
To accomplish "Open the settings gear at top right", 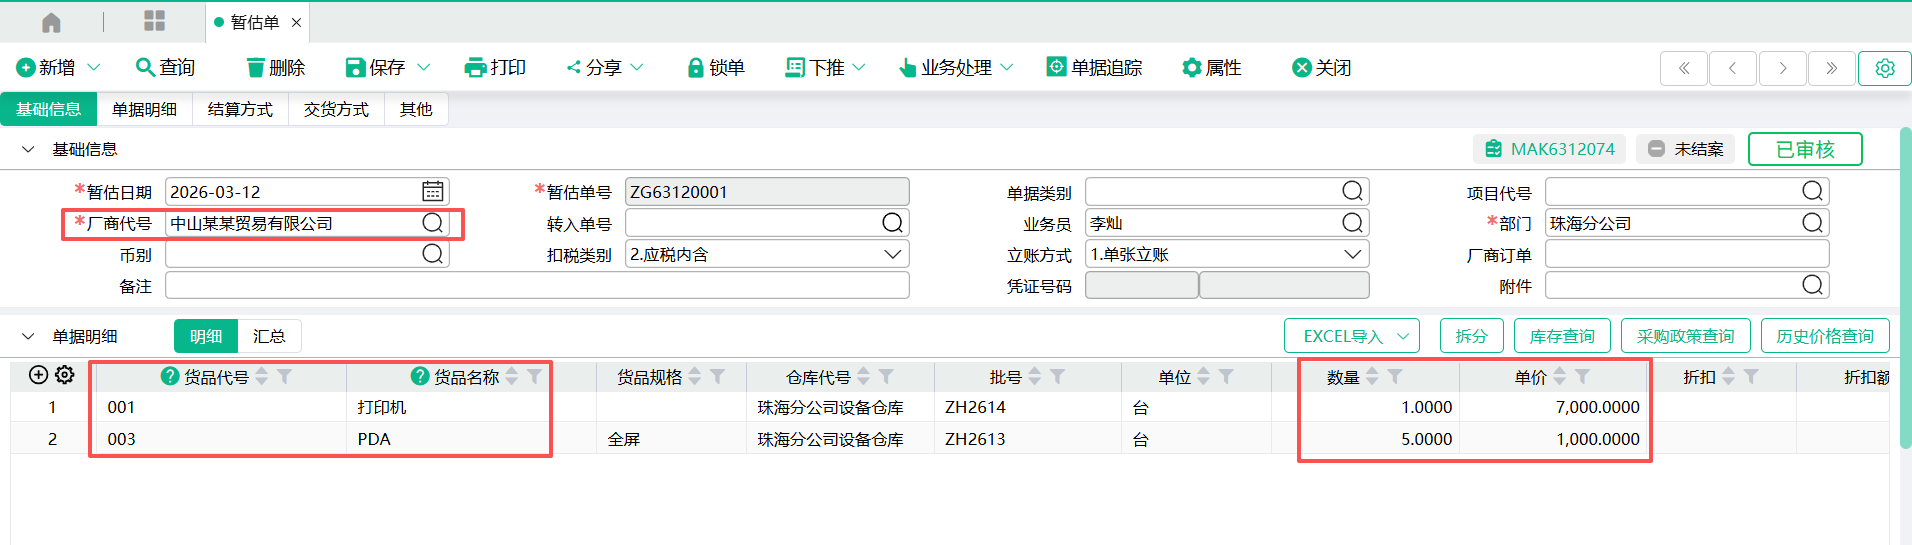I will 1884,68.
